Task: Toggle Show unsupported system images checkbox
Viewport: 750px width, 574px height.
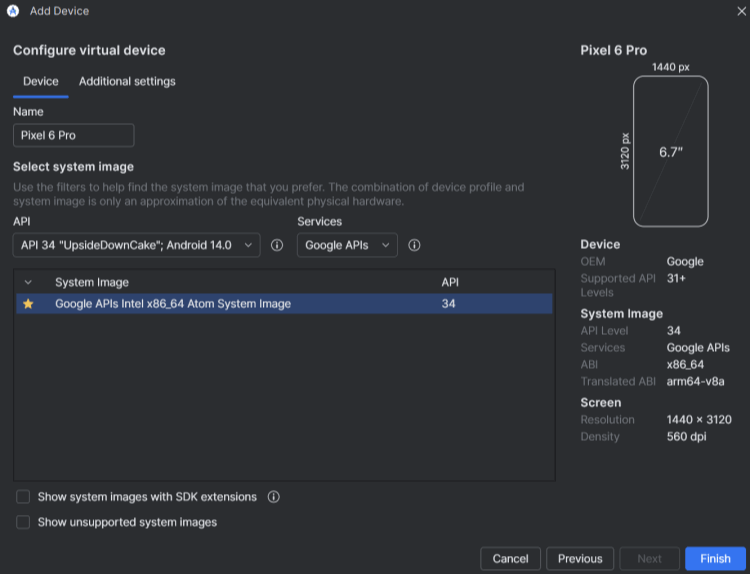Action: 23,522
